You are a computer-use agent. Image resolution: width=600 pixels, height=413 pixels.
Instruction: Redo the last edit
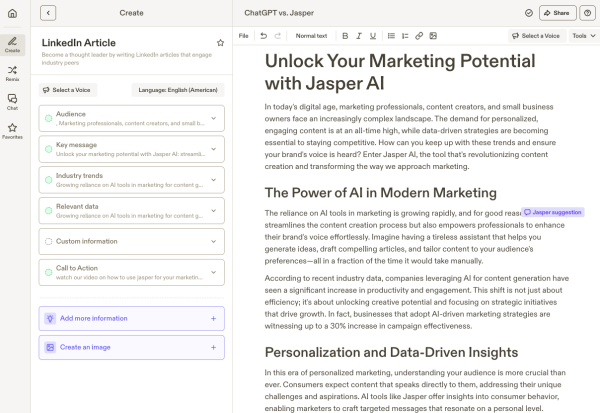(x=278, y=36)
